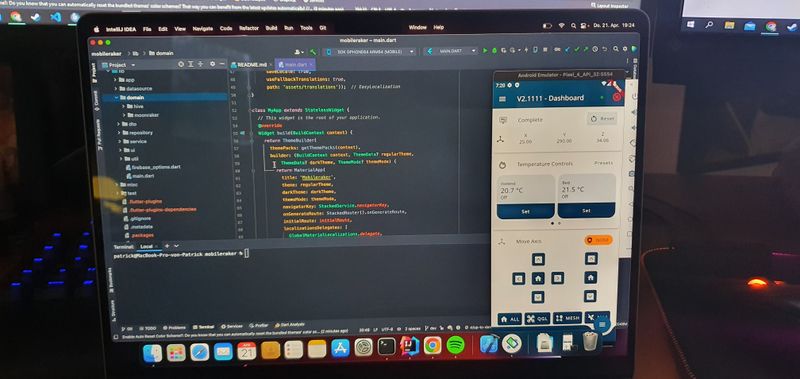The width and height of the screenshot is (800, 379).
Task: Run QGL quad gantry level button
Action: (537, 318)
